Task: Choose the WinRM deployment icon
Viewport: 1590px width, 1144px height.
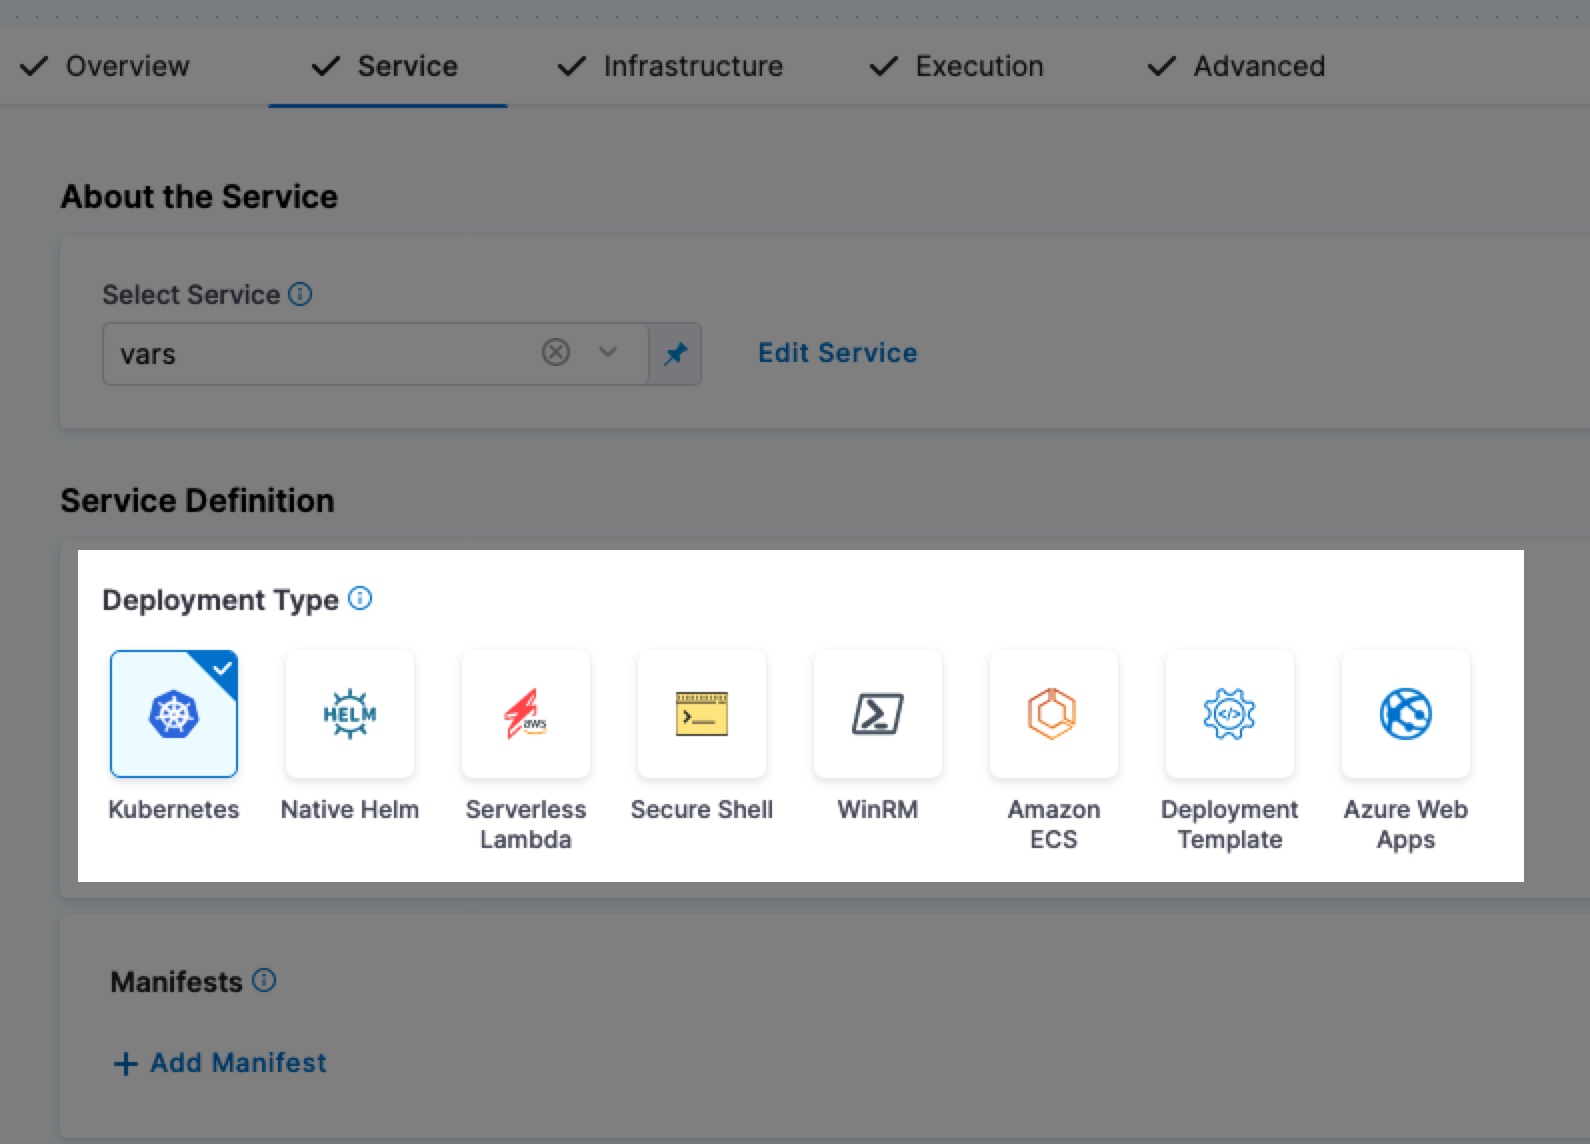Action: point(878,714)
